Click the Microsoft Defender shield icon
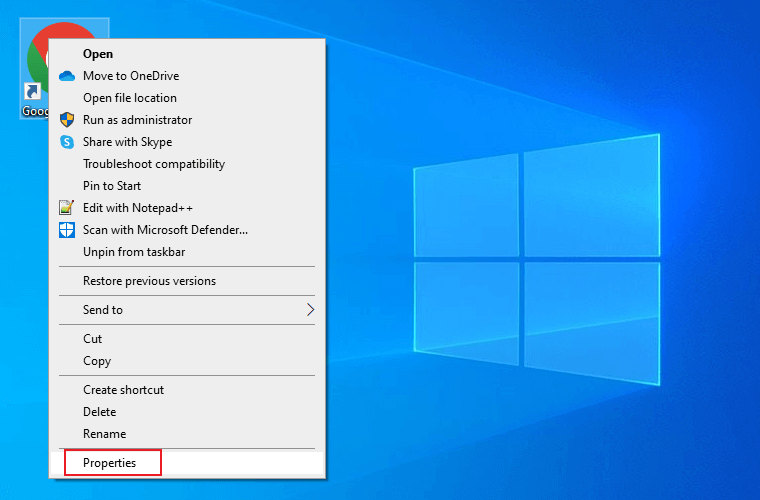Viewport: 760px width, 500px height. click(x=67, y=230)
